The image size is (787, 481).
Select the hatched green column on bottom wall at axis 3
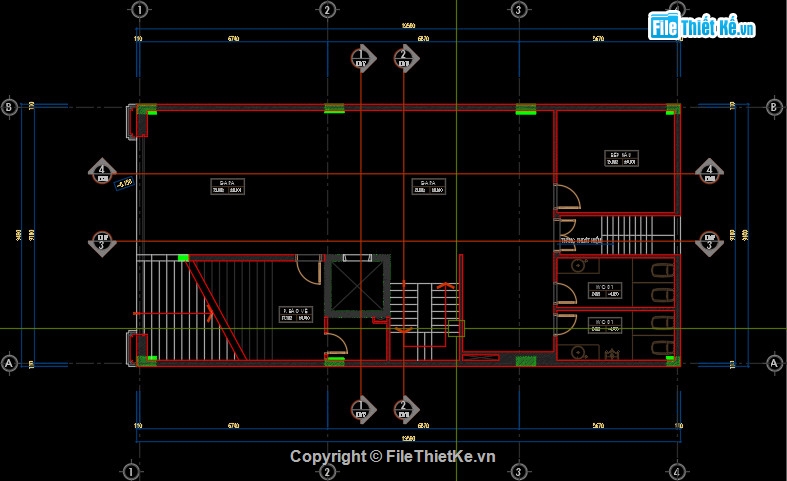526,360
